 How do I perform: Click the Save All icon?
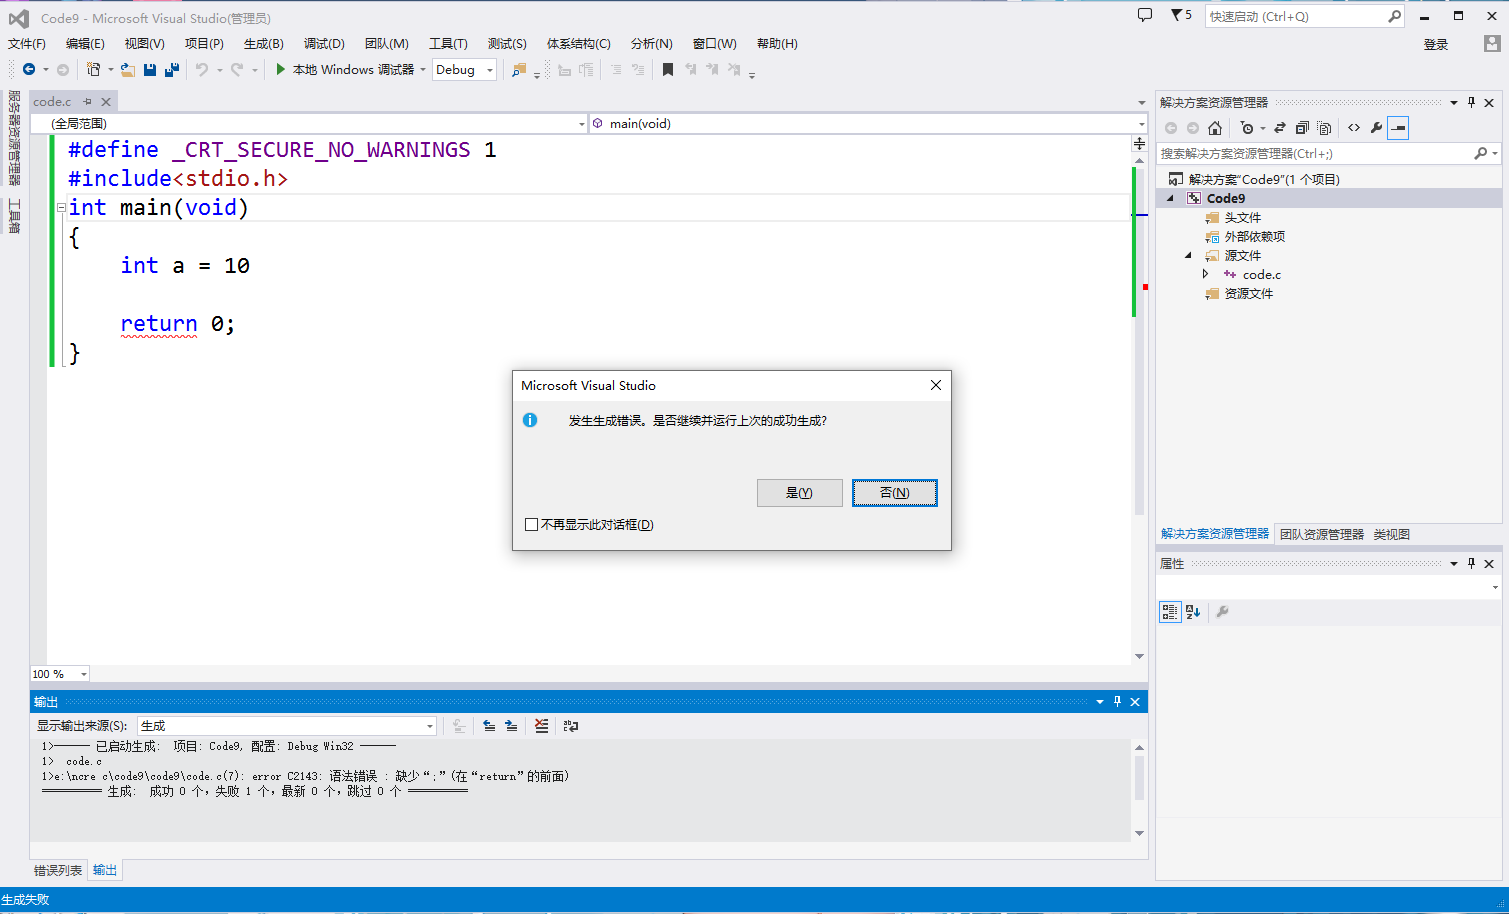pos(172,70)
